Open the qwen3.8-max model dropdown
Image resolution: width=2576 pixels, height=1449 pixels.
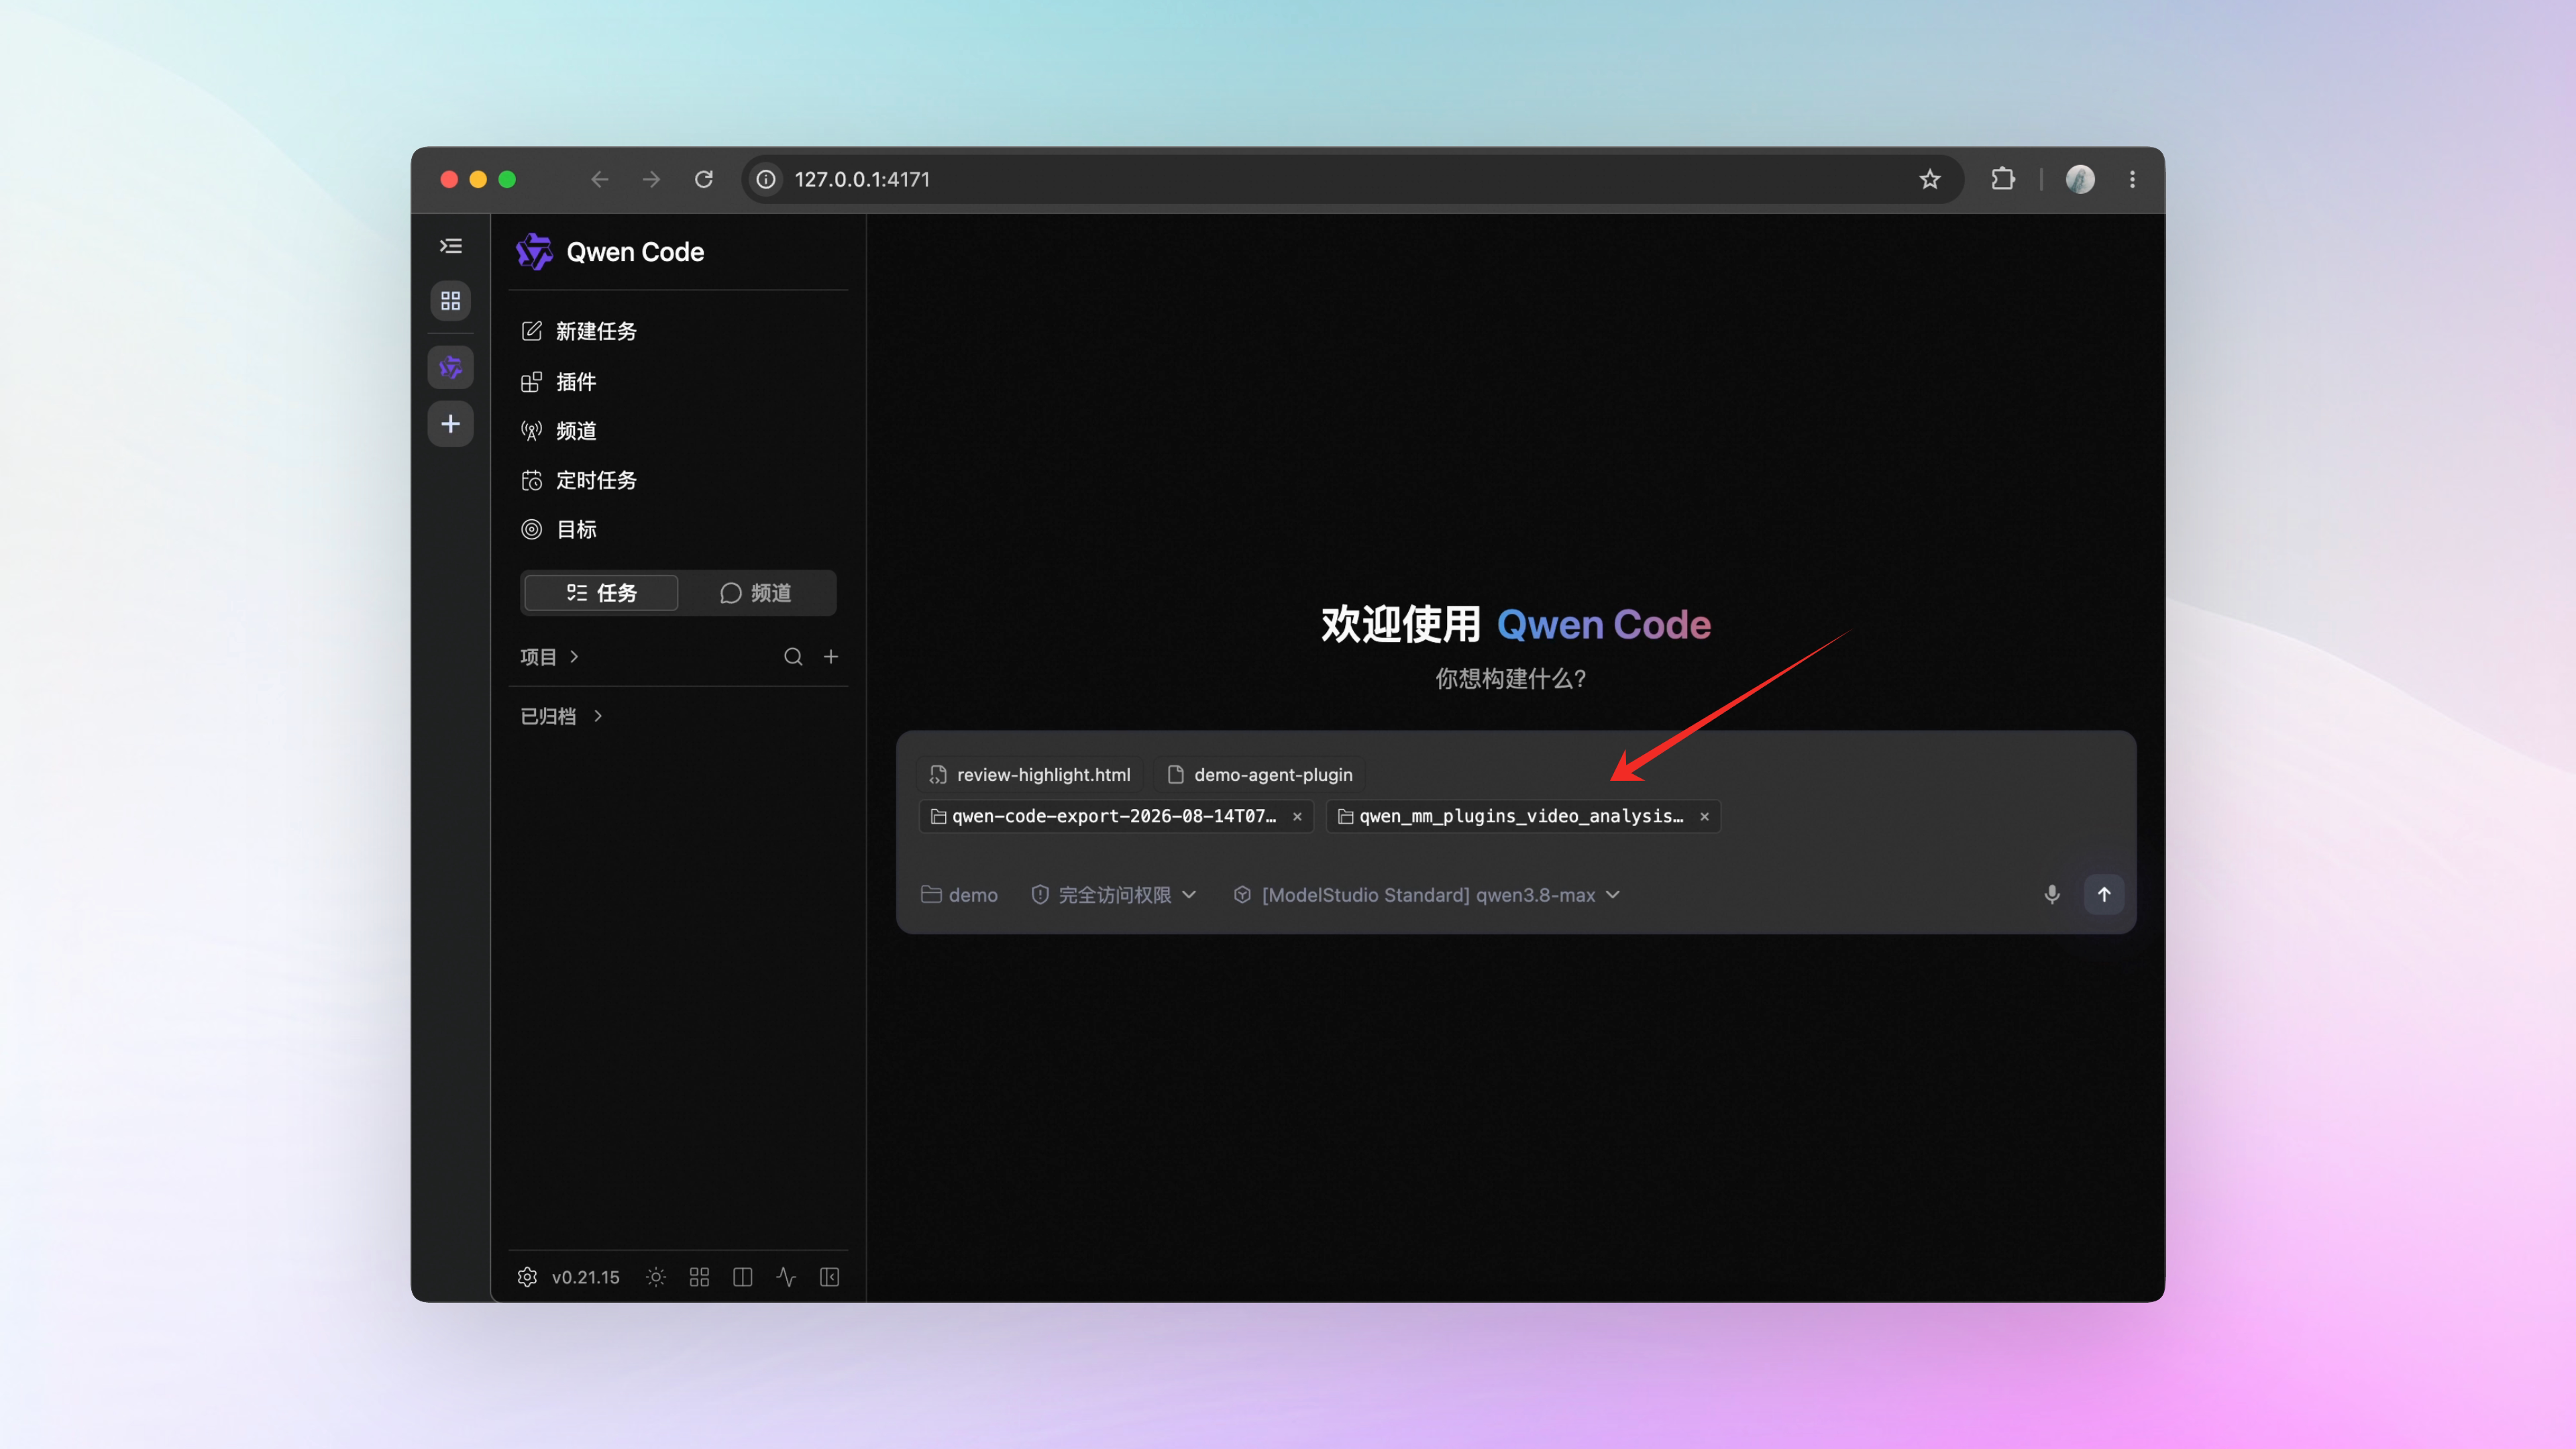click(1426, 895)
